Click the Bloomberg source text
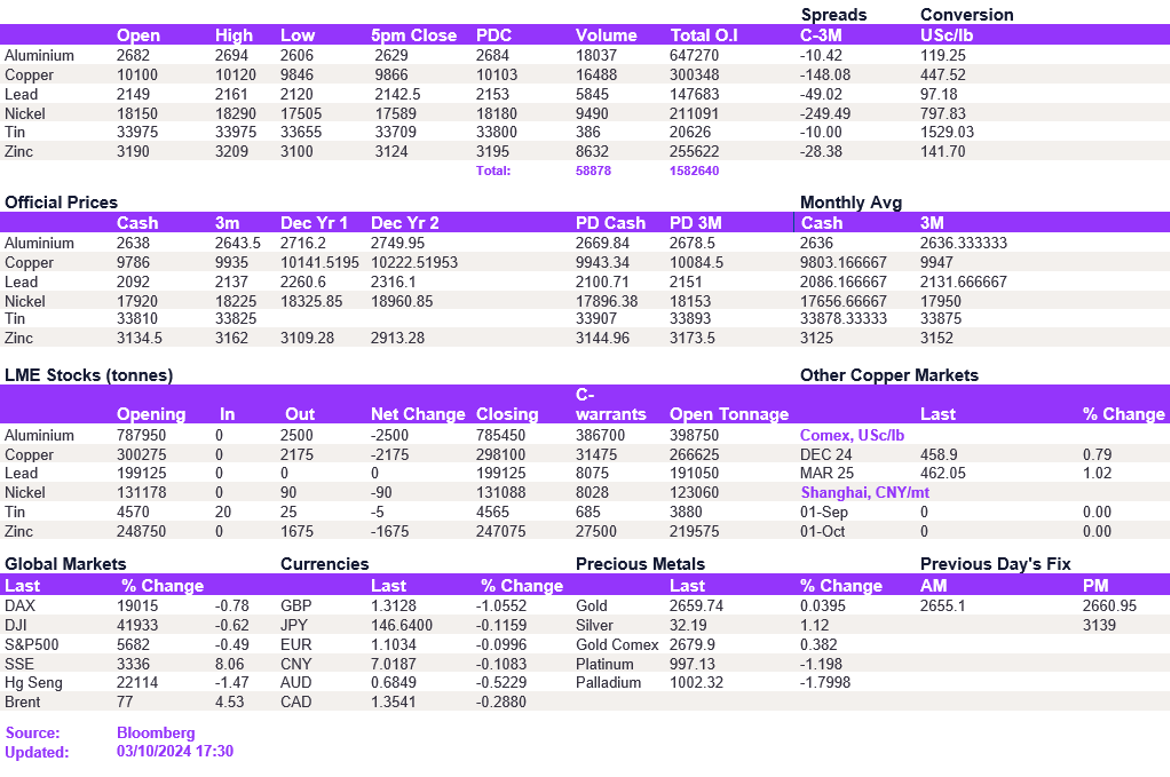The width and height of the screenshot is (1170, 777). point(156,733)
